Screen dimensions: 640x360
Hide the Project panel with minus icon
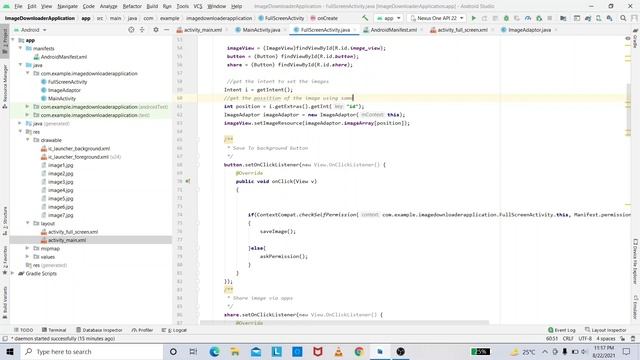pos(167,30)
